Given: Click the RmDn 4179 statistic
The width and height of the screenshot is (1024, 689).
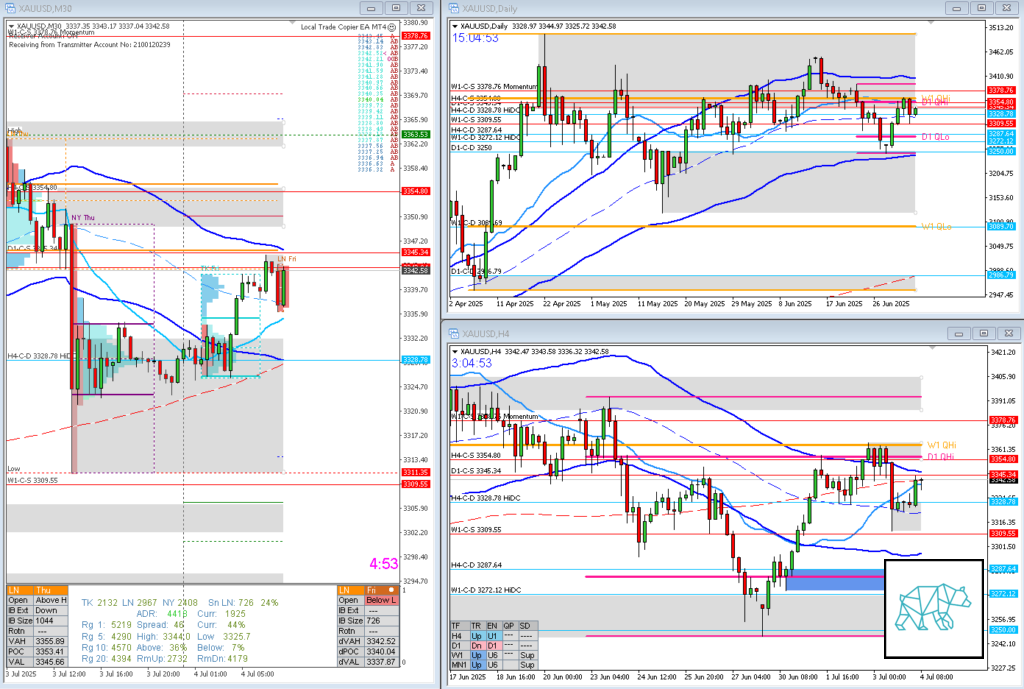Looking at the screenshot, I should click(x=222, y=658).
